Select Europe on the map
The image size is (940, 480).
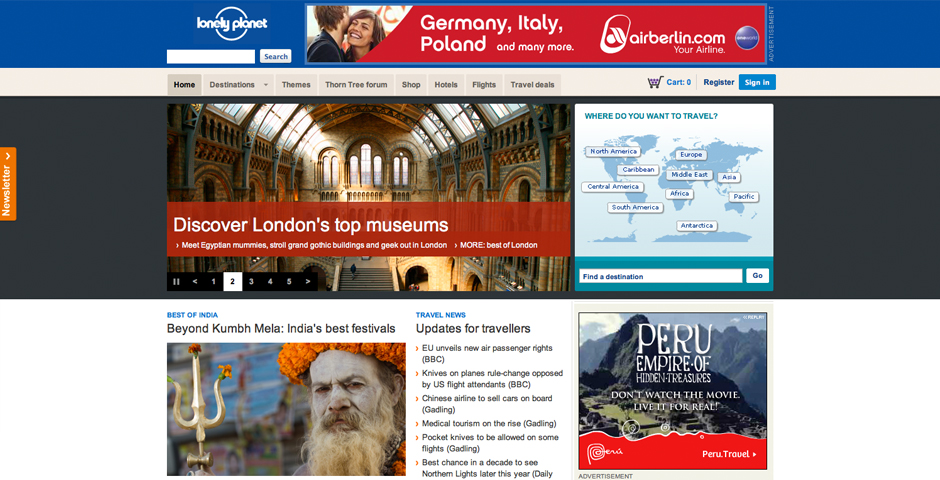(x=691, y=155)
